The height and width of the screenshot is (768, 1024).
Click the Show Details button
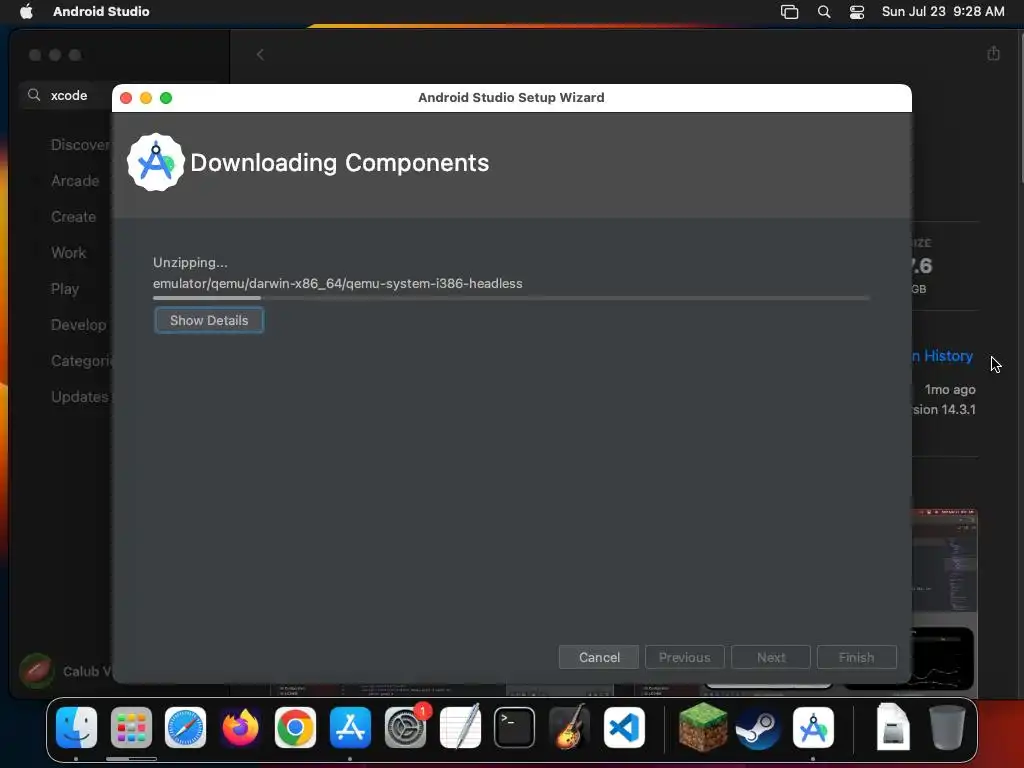[x=209, y=320]
